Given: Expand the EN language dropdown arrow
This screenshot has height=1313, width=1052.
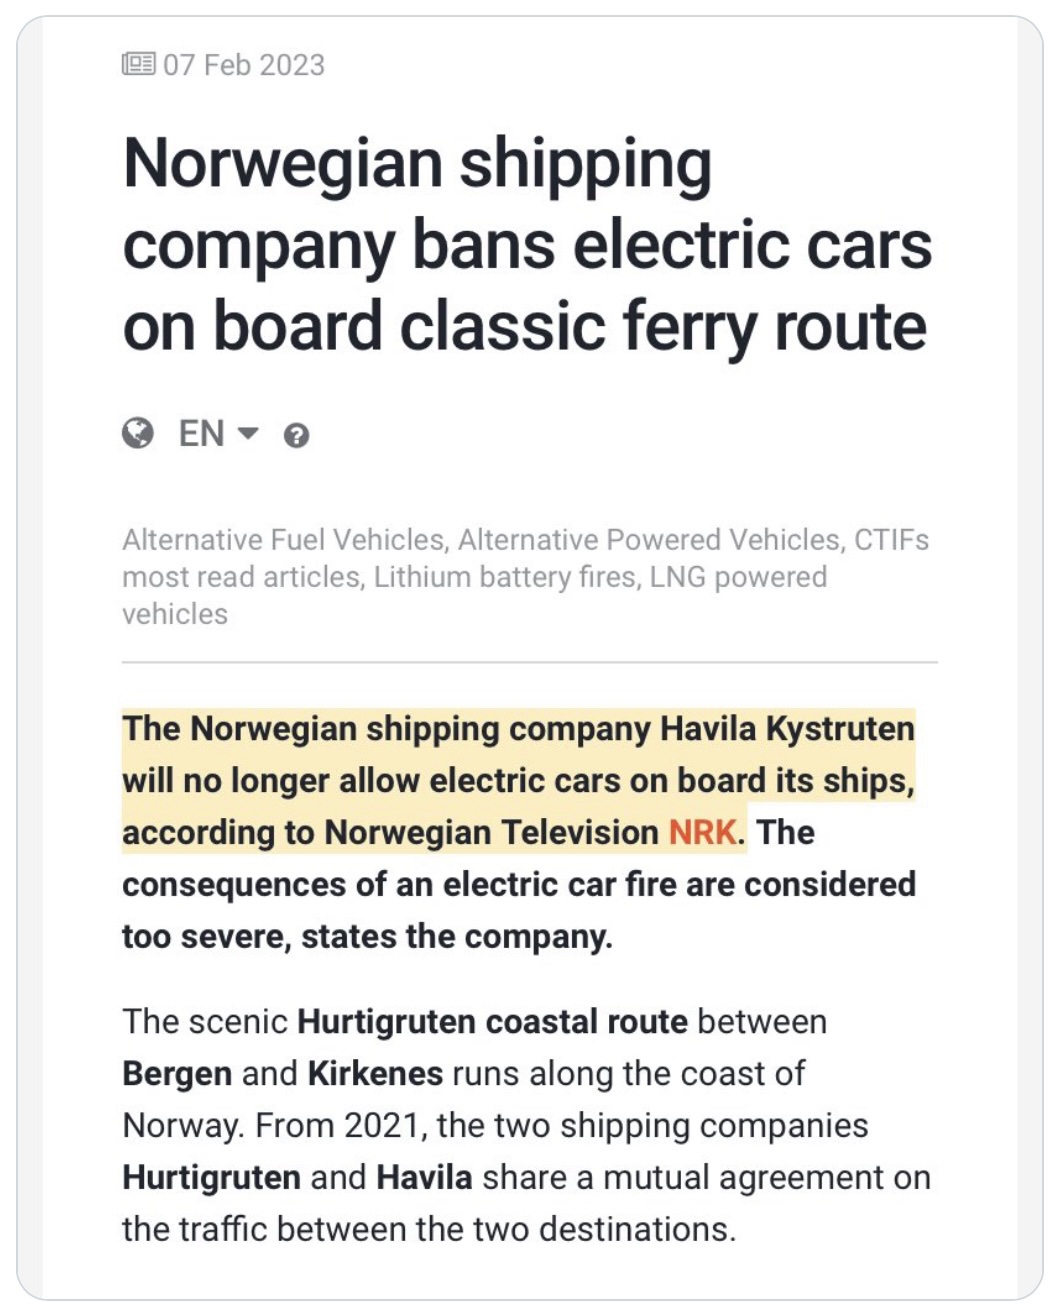Looking at the screenshot, I should (x=248, y=434).
